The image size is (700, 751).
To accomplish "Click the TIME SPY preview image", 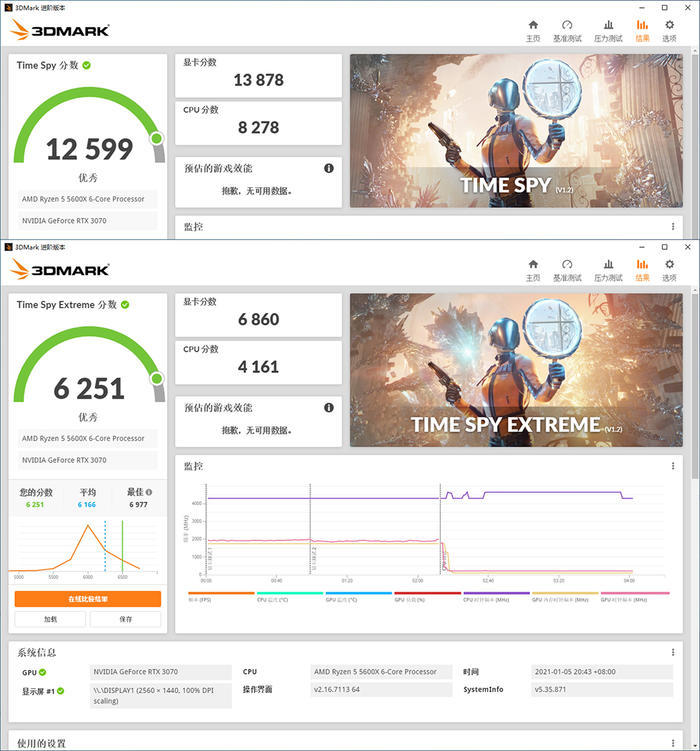I will tap(516, 131).
